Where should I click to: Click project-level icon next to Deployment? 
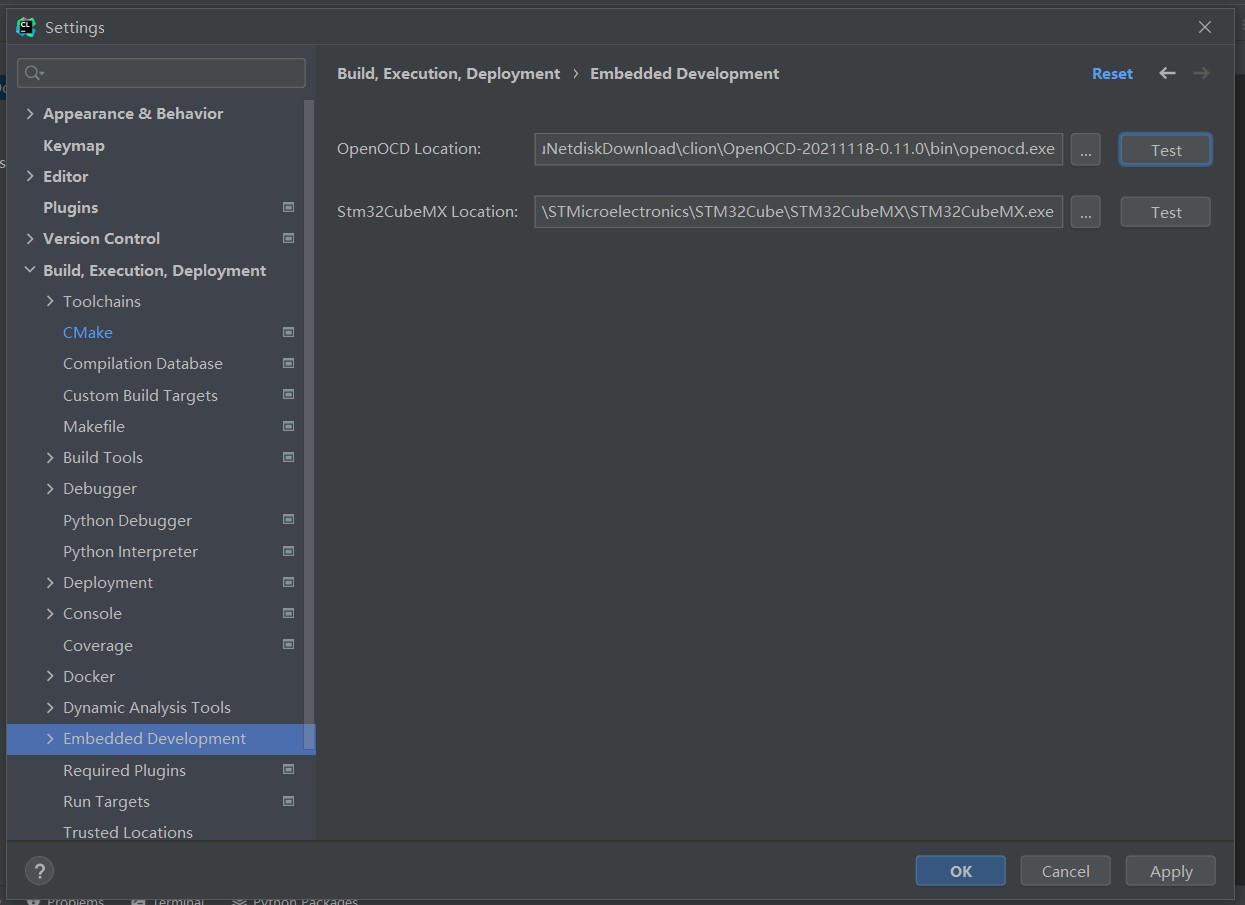(x=288, y=582)
